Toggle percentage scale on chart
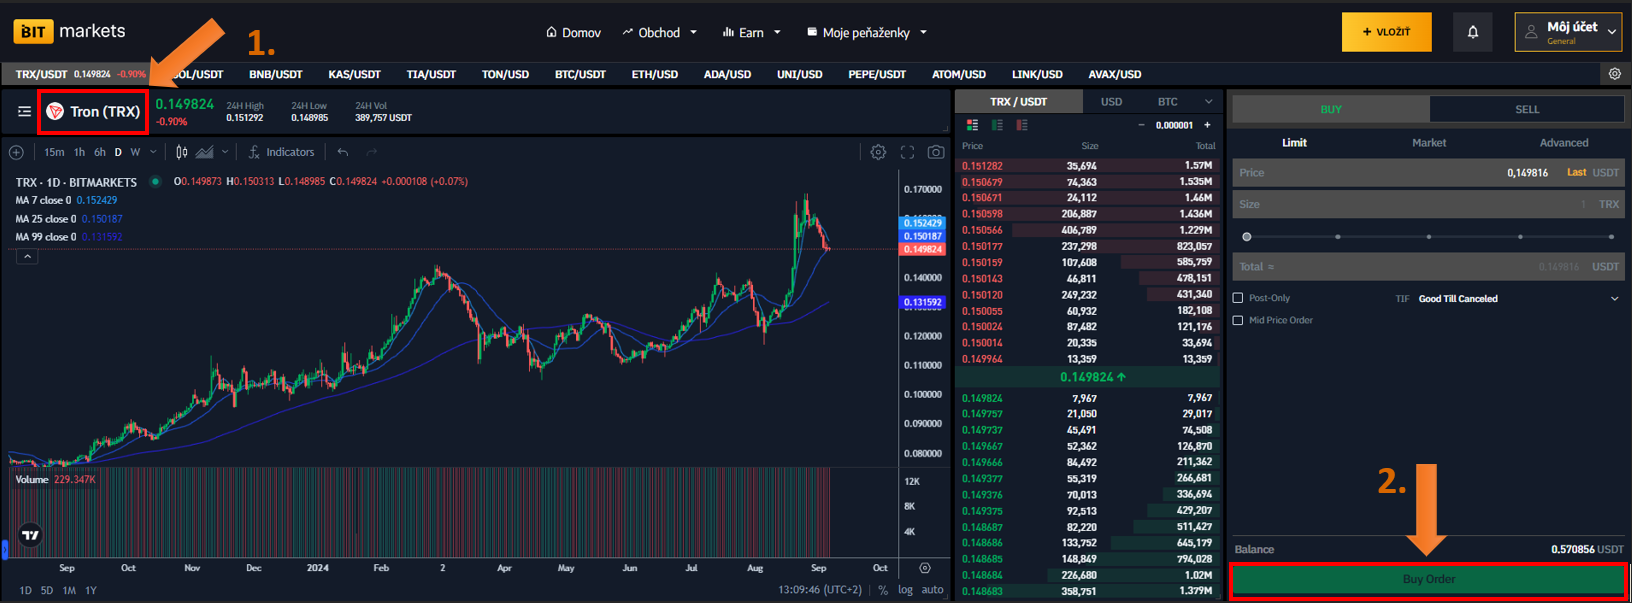1632x603 pixels. (883, 590)
